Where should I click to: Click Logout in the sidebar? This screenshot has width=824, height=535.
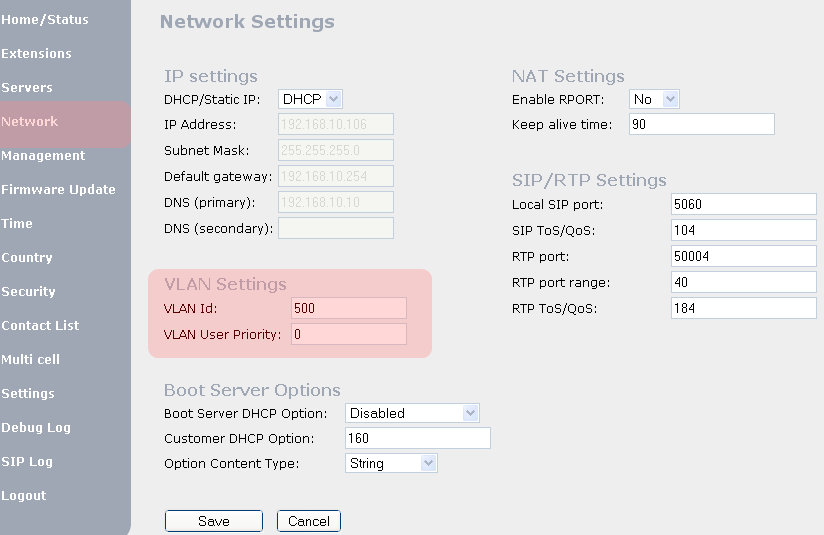(x=24, y=496)
